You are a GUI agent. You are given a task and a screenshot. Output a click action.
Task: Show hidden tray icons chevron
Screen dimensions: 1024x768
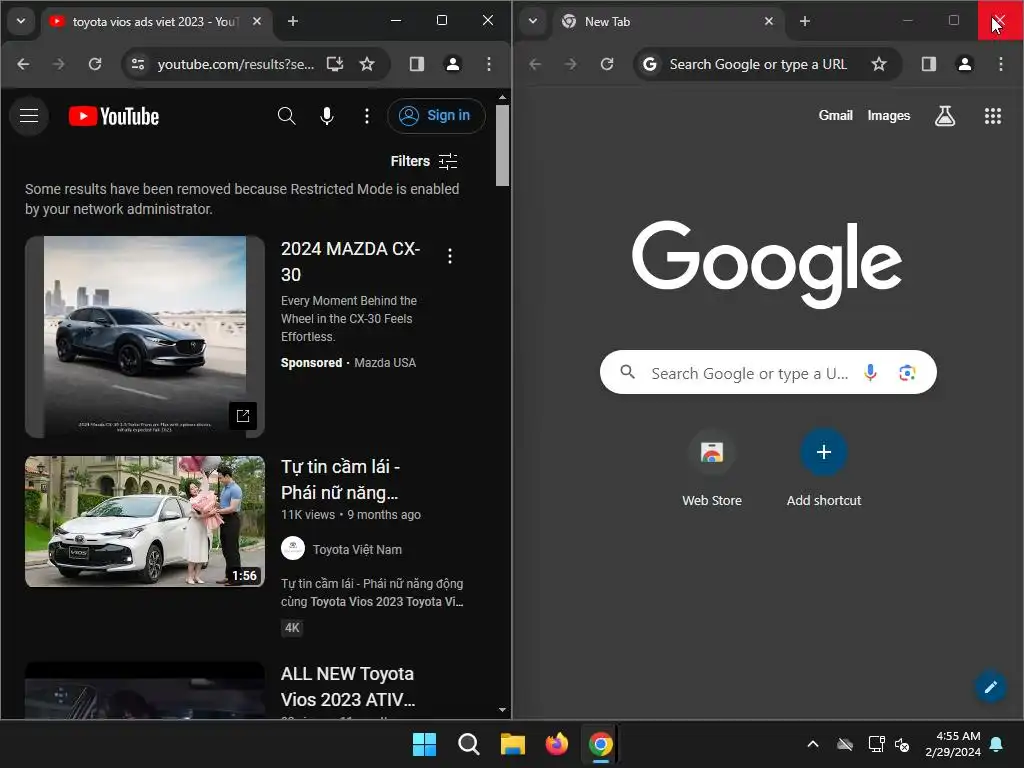(813, 744)
